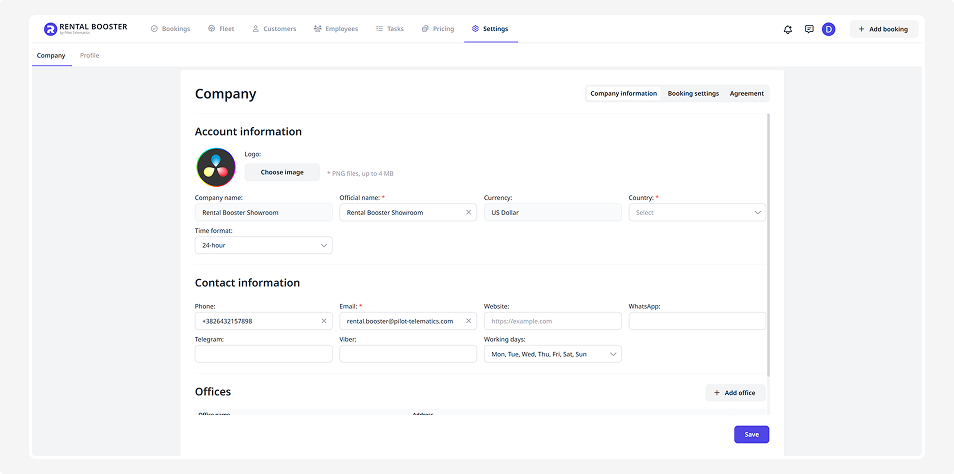Clear the Phone field with X icon
The image size is (954, 474).
click(x=323, y=321)
